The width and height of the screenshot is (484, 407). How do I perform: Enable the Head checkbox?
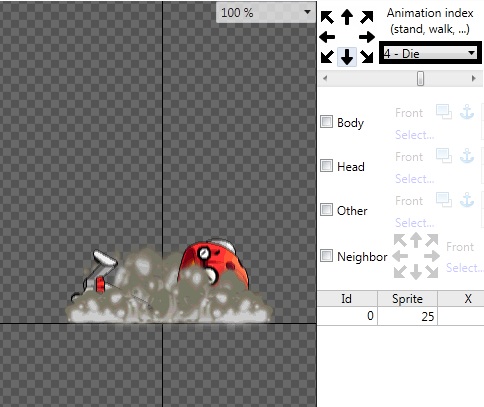pyautogui.click(x=326, y=165)
